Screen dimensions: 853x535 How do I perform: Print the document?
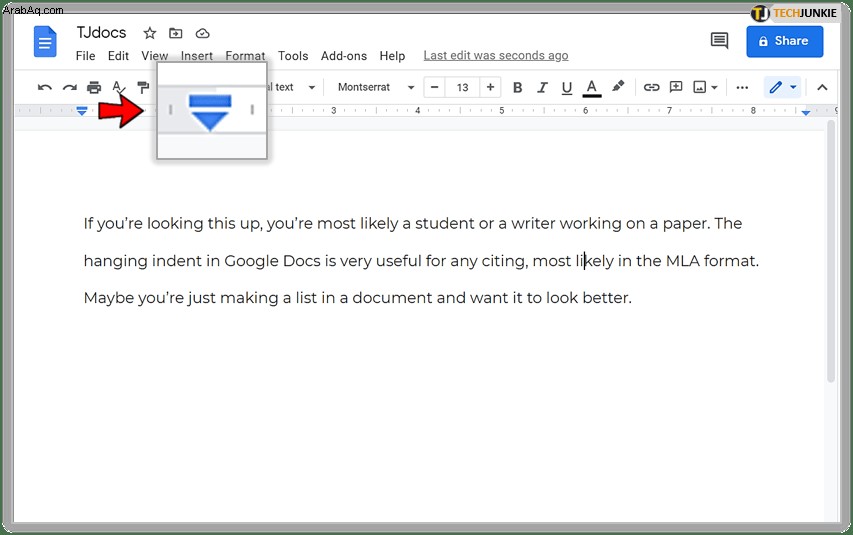point(94,87)
